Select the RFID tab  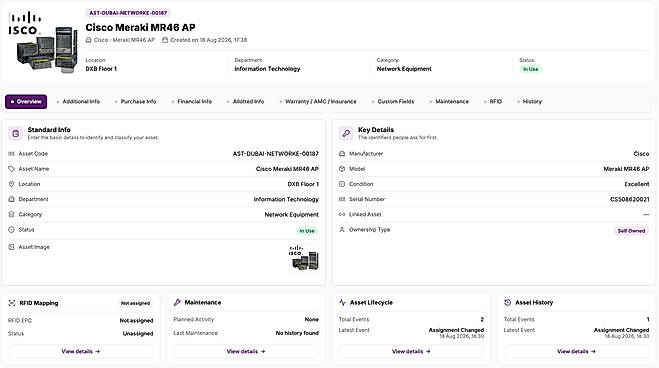coord(493,102)
